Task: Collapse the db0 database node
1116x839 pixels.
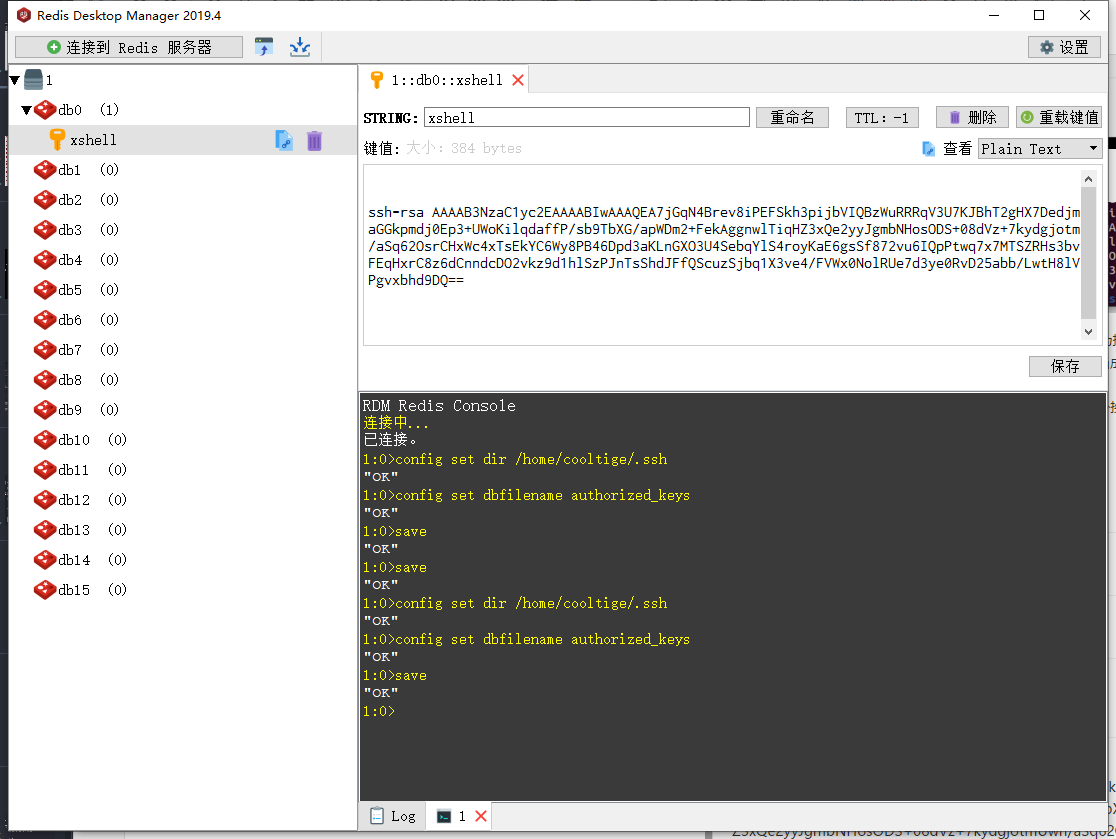Action: tap(26, 110)
